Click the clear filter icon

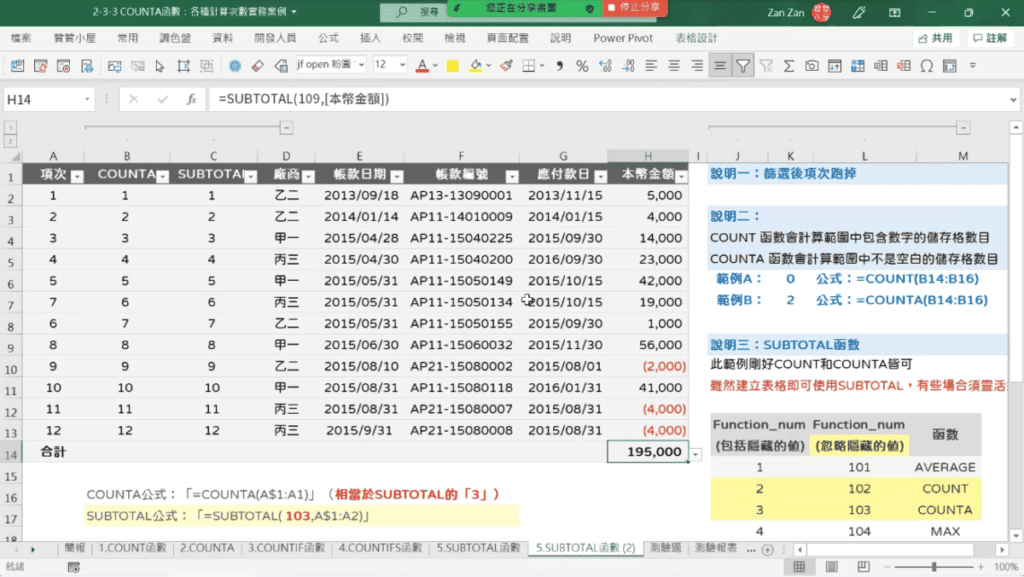tap(766, 66)
